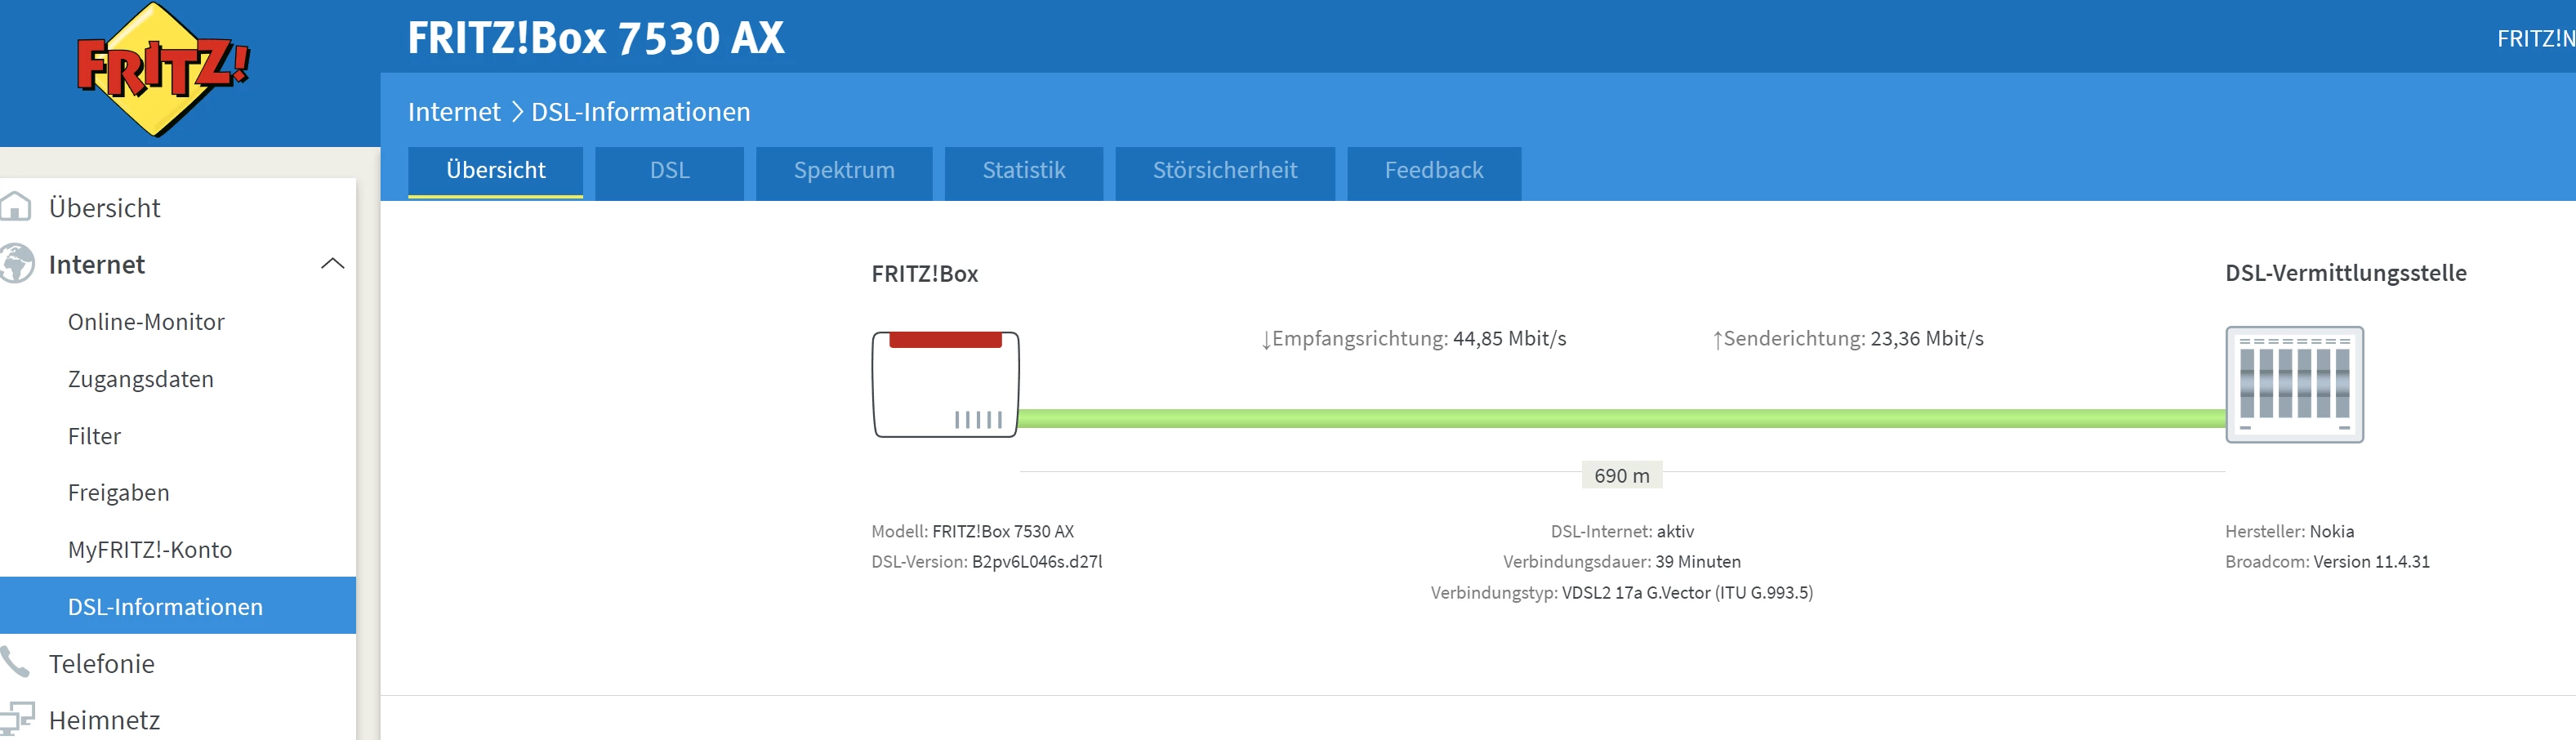Click the Modell: FRITZ!Box 7530 AX text
The height and width of the screenshot is (740, 2576).
click(x=972, y=531)
